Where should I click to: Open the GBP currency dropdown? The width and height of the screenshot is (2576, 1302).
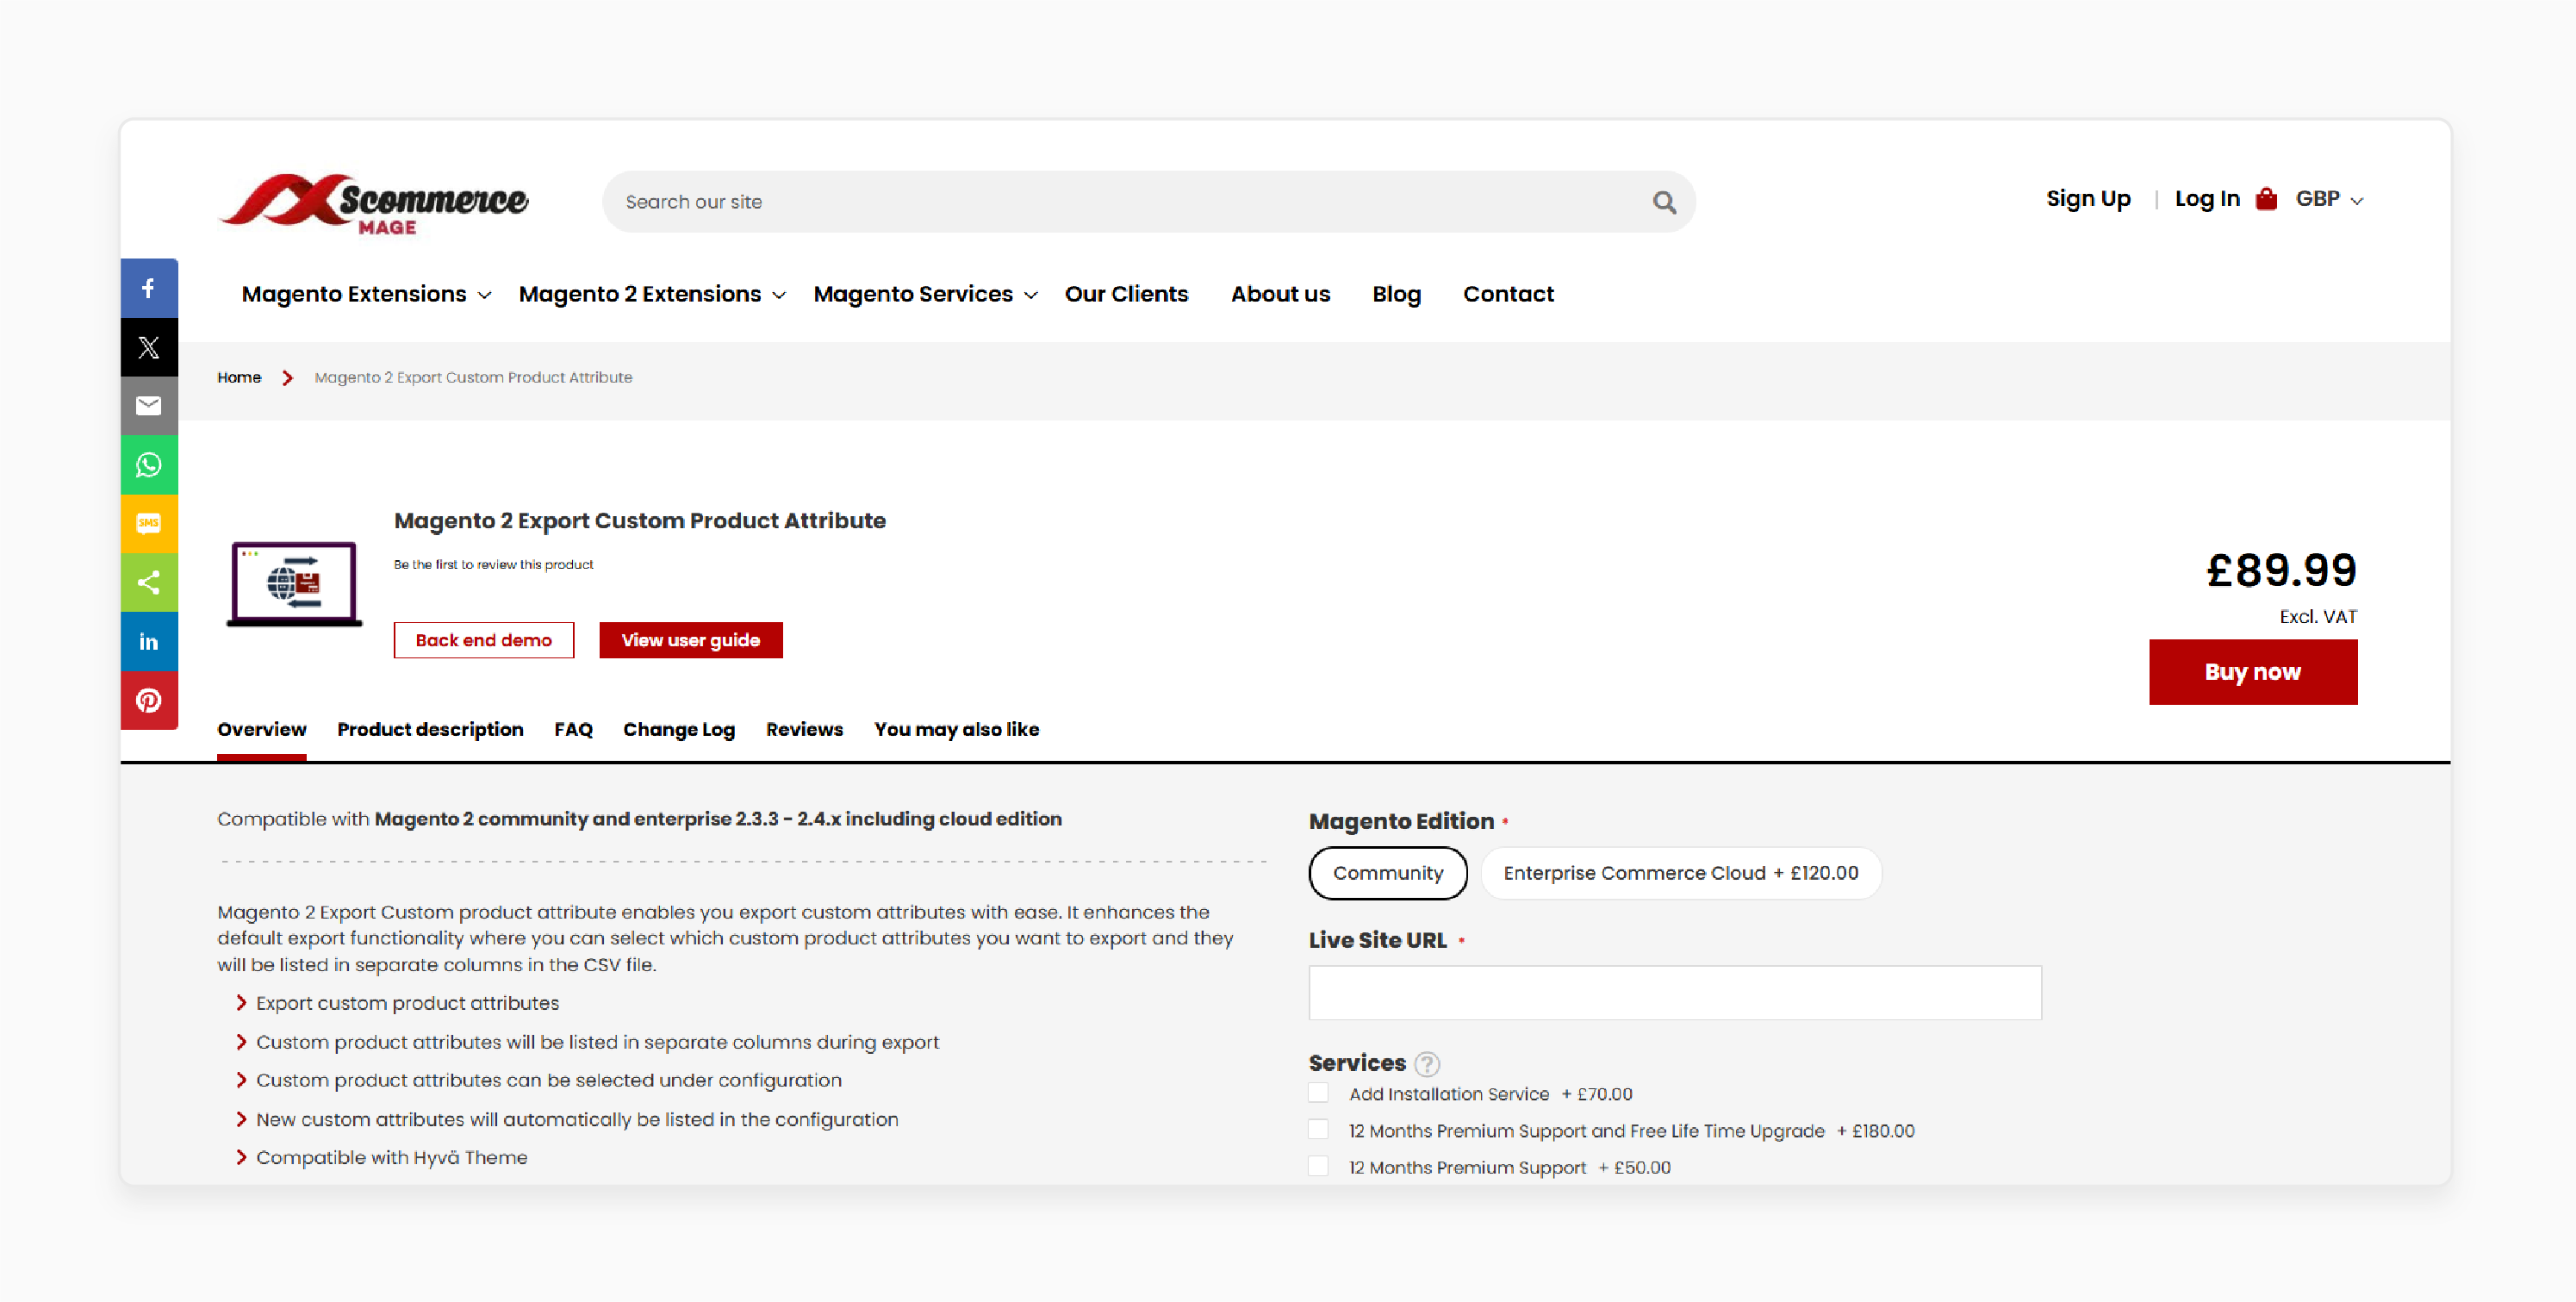pos(2329,199)
